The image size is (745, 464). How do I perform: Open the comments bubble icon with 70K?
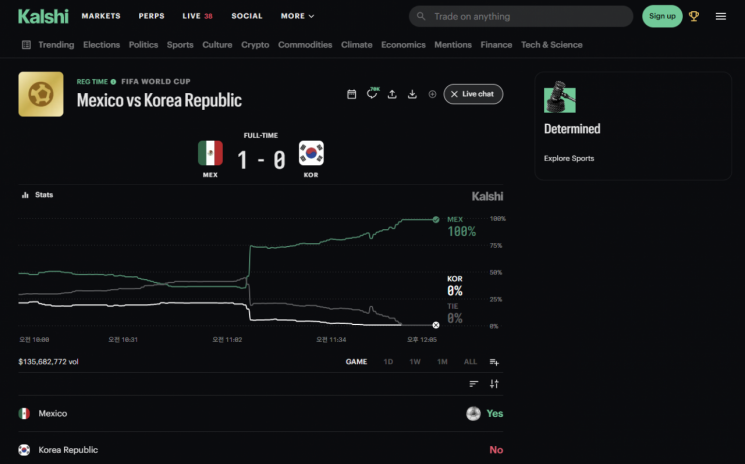372,94
